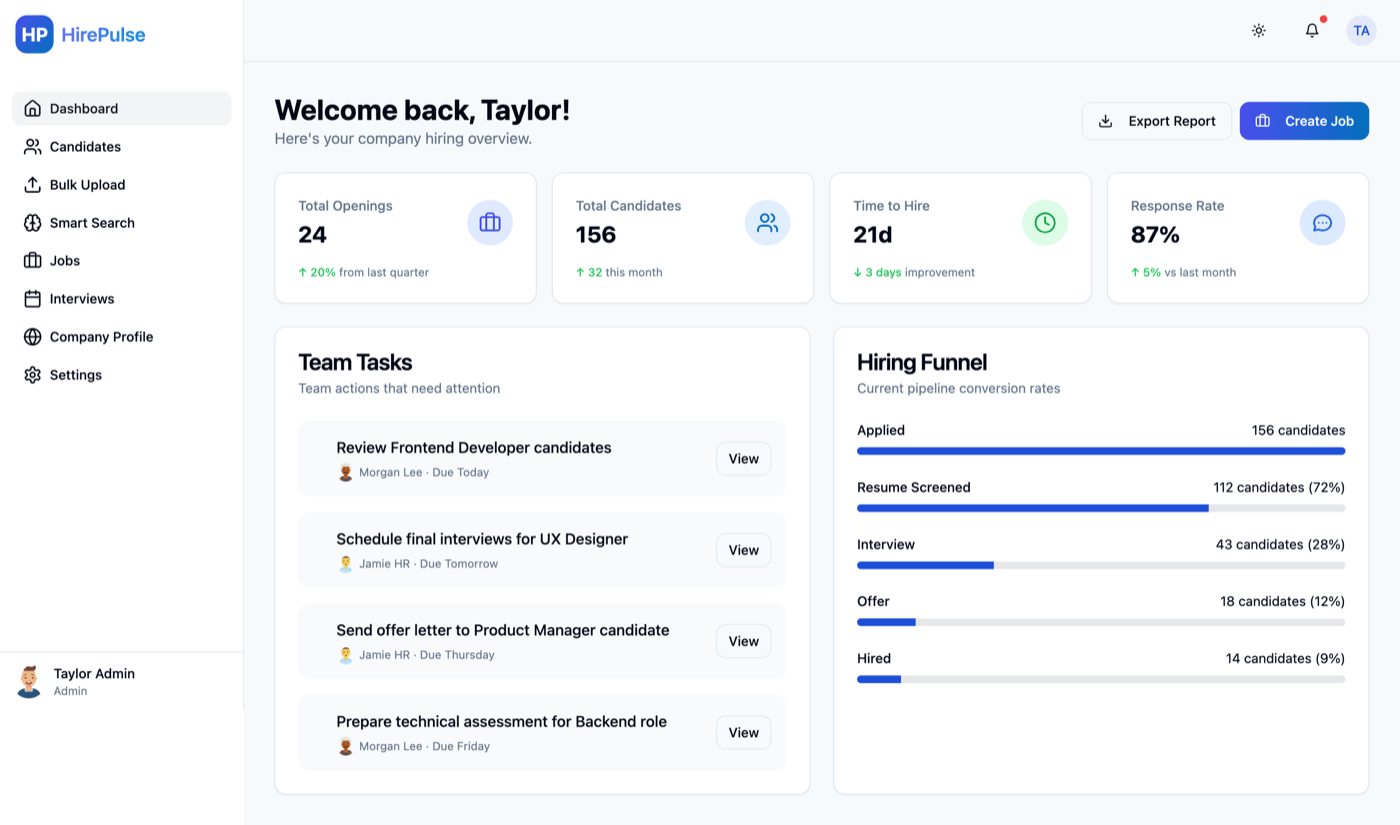Click the people icon on Total Candidates card
1400x825 pixels.
click(767, 222)
